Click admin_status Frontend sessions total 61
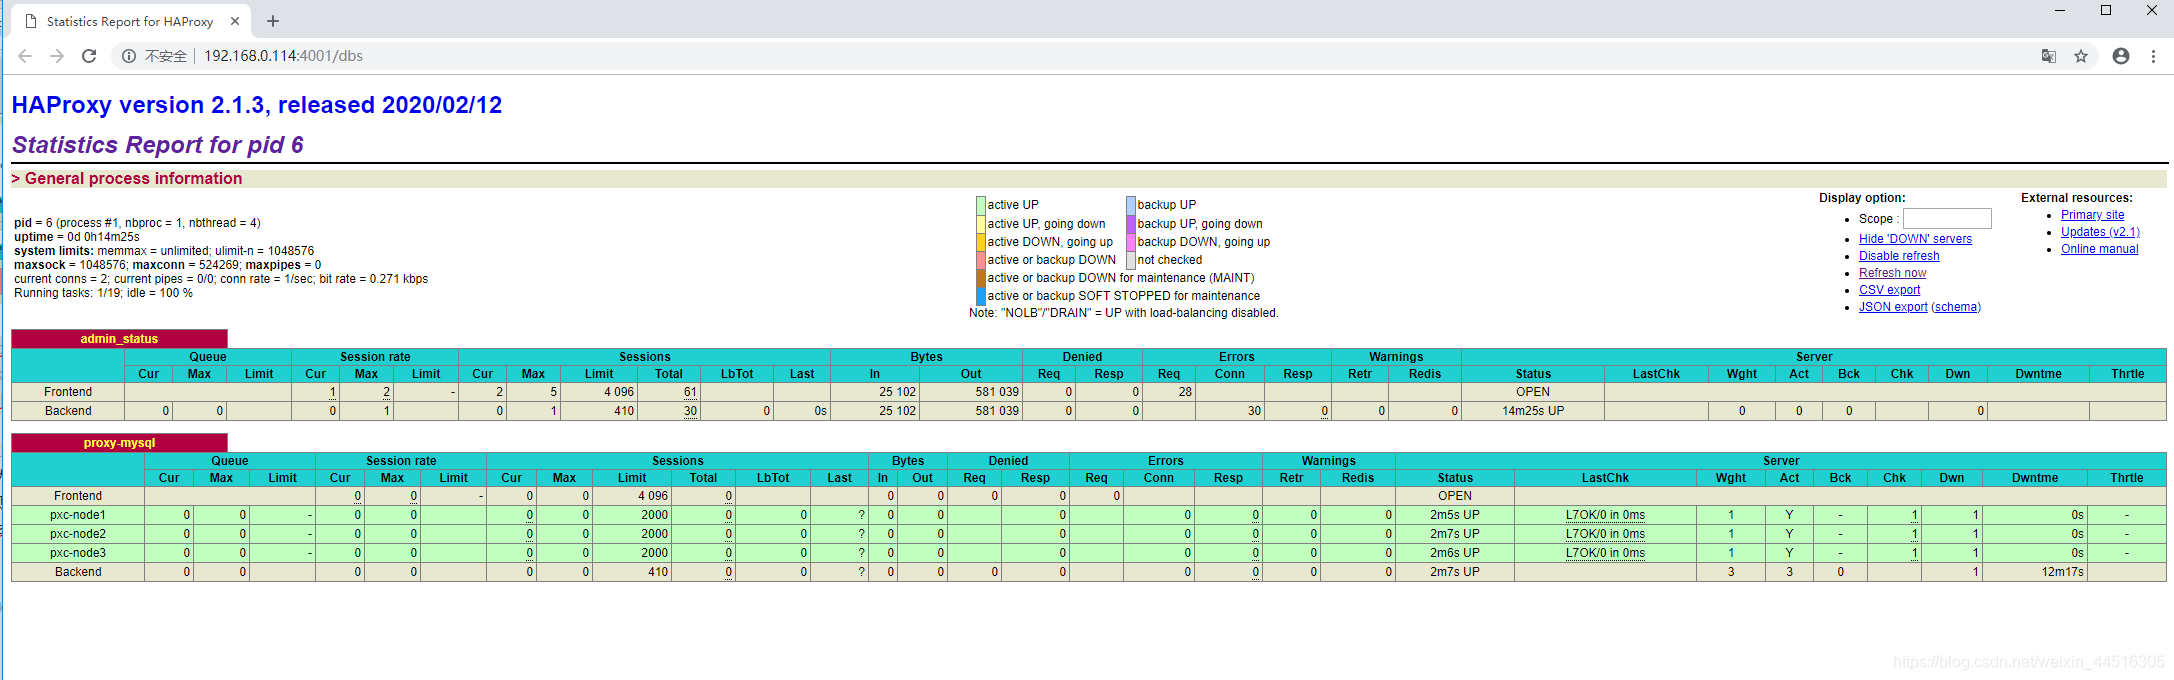 [690, 392]
